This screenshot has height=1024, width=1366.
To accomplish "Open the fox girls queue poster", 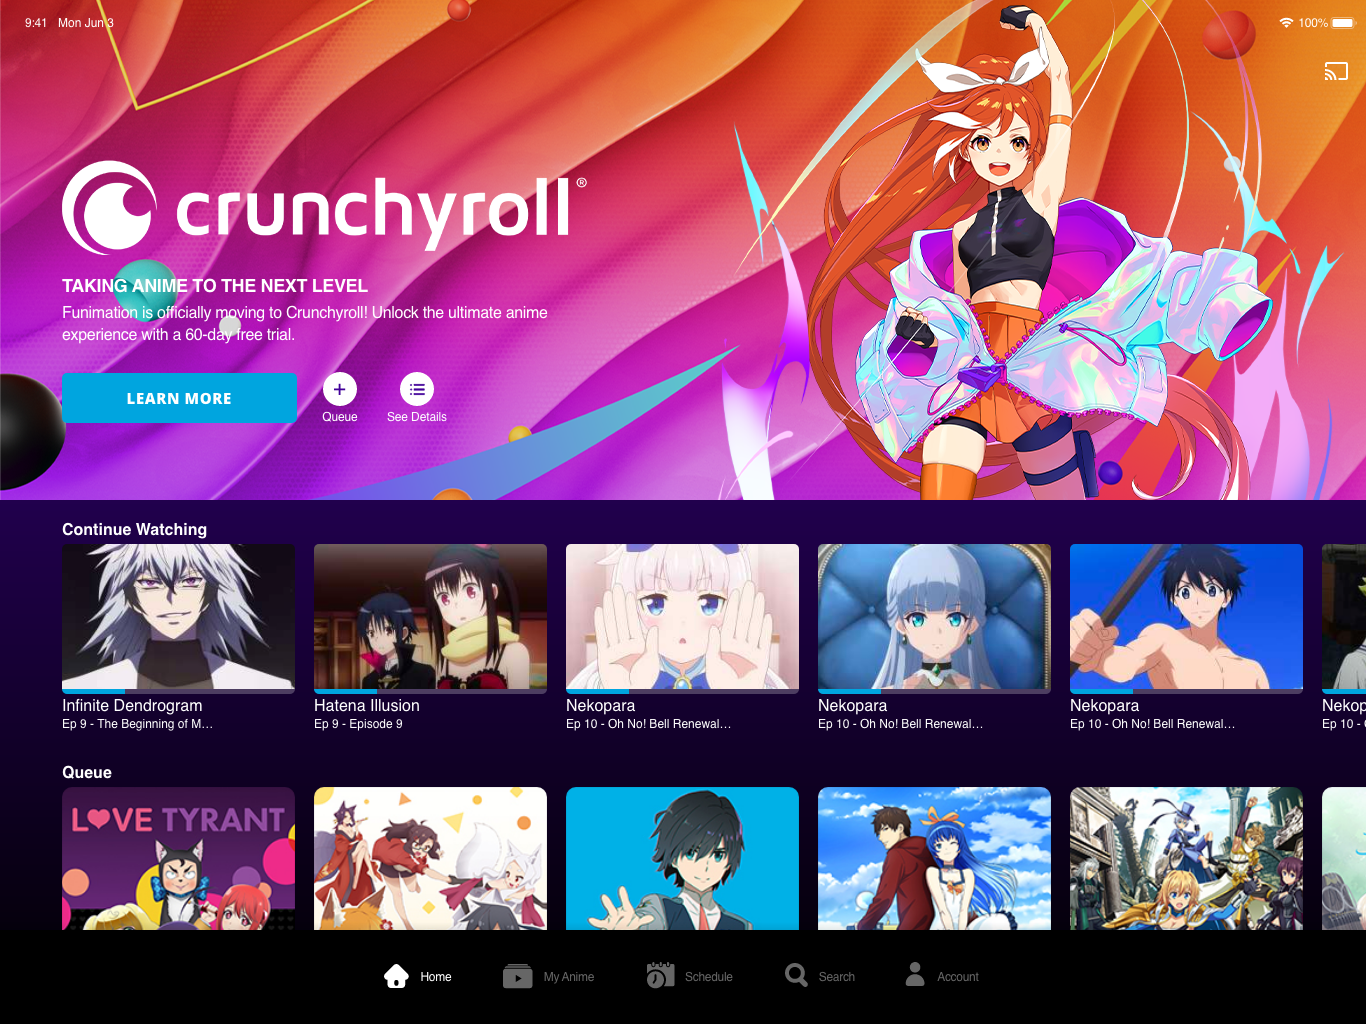I will [x=430, y=858].
